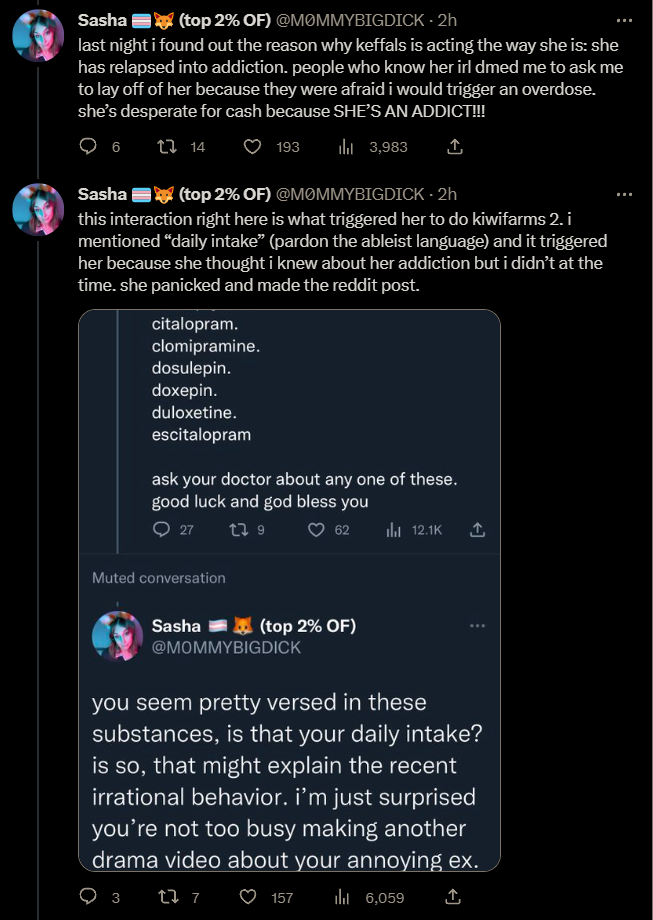
Task: Open Sasha's profile picture on first tweet
Action: [x=38, y=35]
